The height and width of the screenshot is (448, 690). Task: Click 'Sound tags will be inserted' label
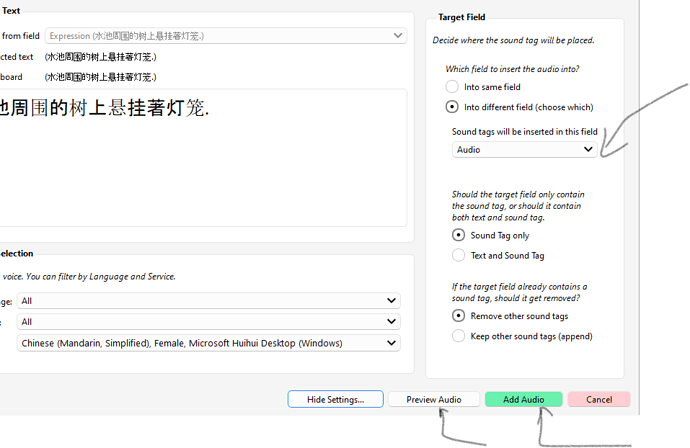[524, 132]
